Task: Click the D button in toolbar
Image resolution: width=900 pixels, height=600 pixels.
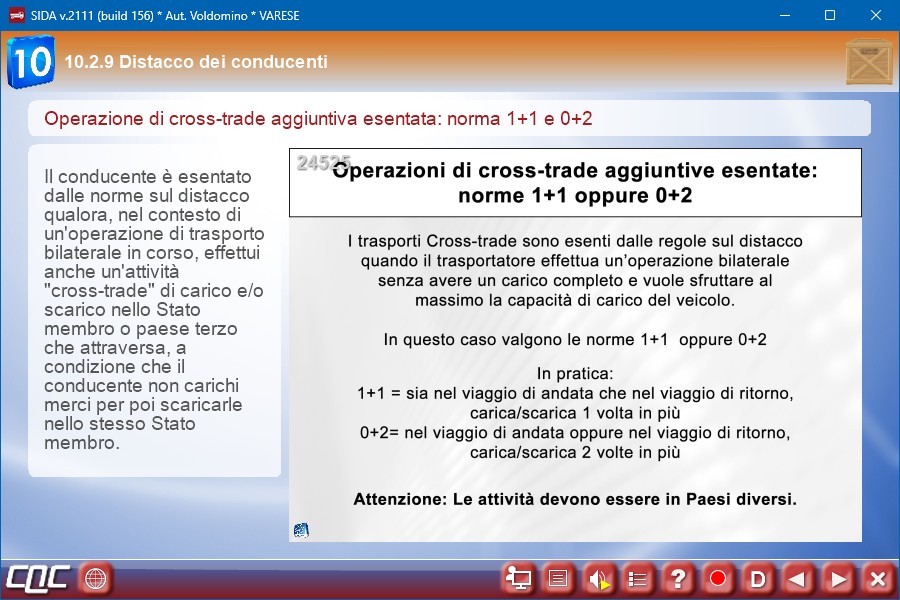Action: click(x=758, y=578)
